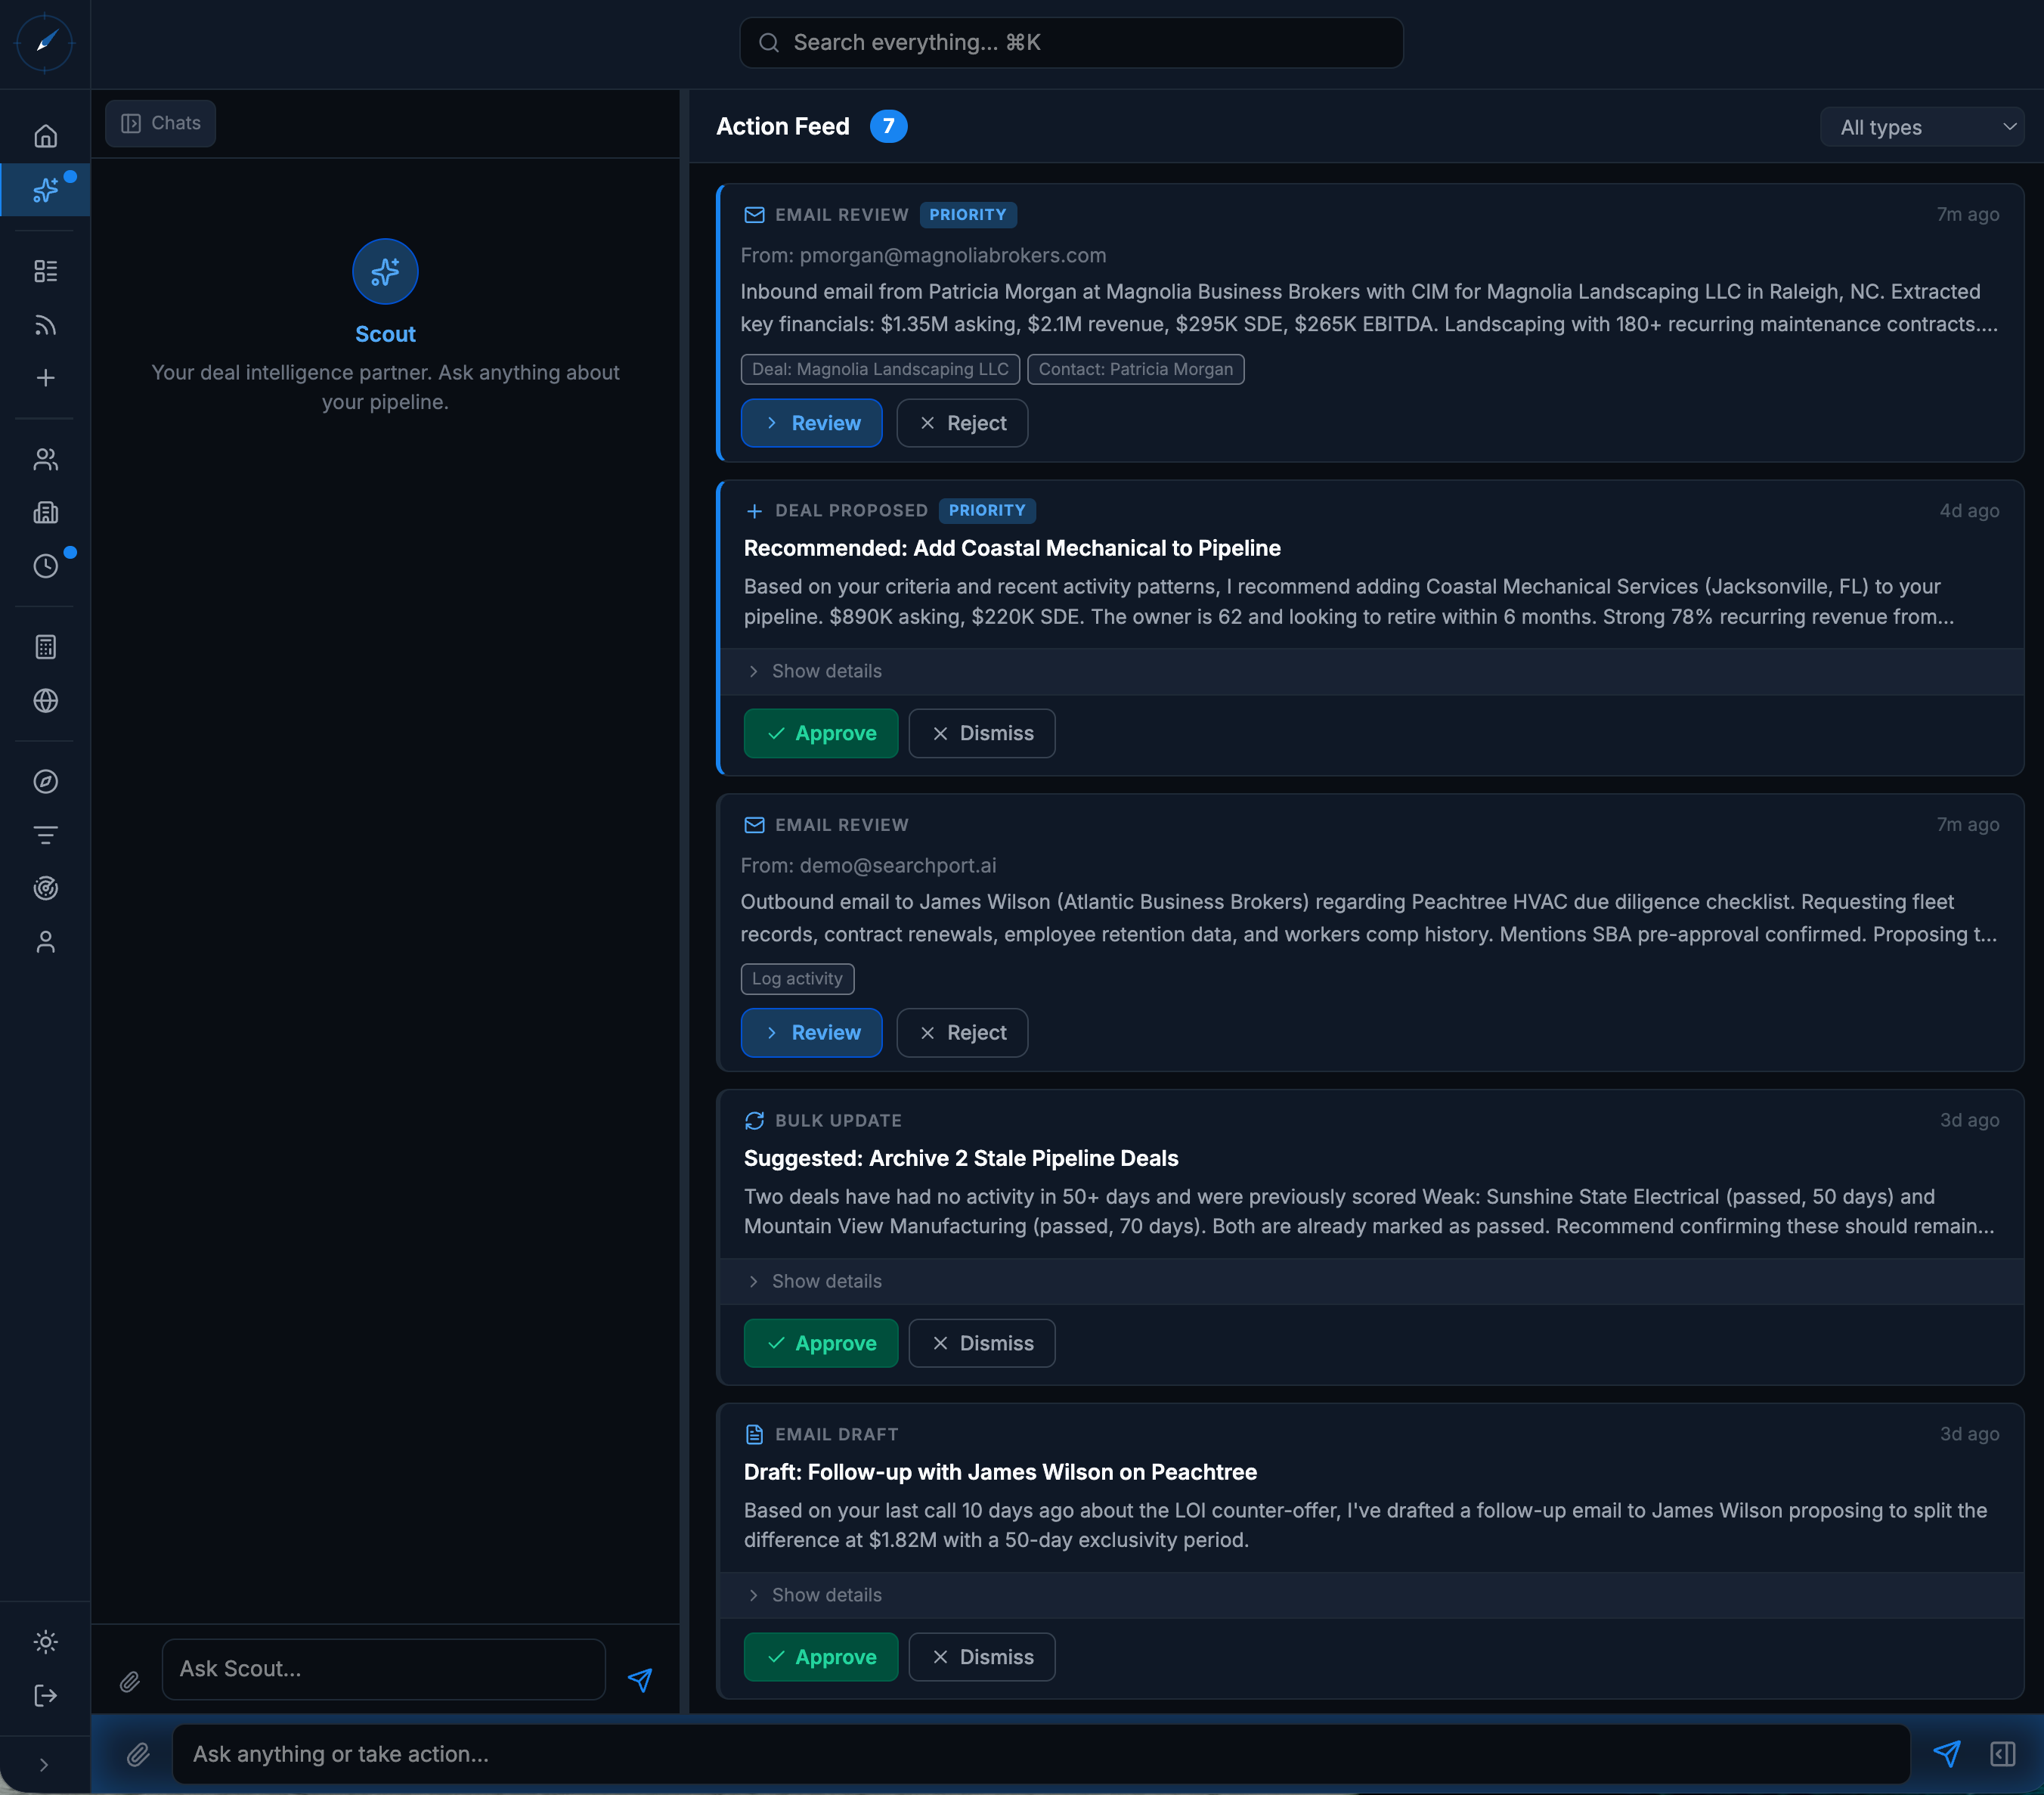The image size is (2044, 1795).
Task: Toggle light mode with the sun icon
Action: 45,1641
